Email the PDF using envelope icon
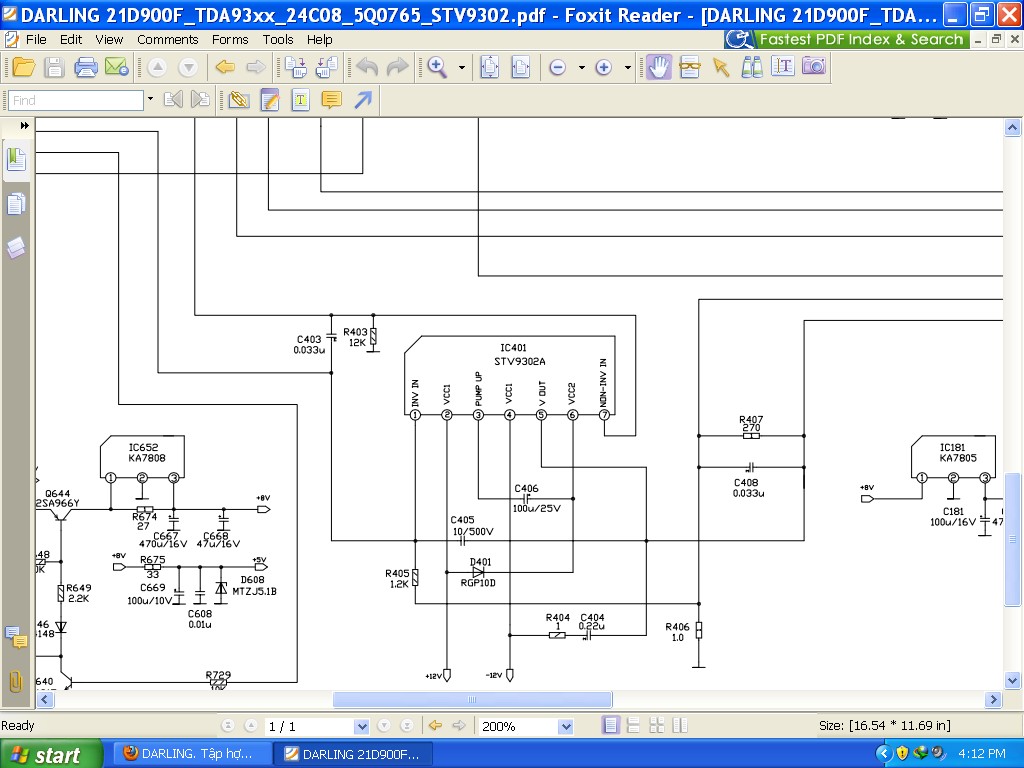 (x=117, y=67)
